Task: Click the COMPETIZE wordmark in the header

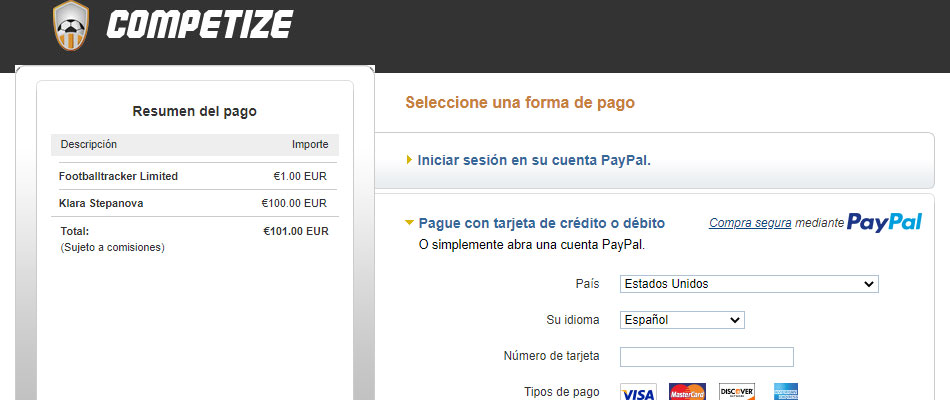Action: [x=199, y=24]
